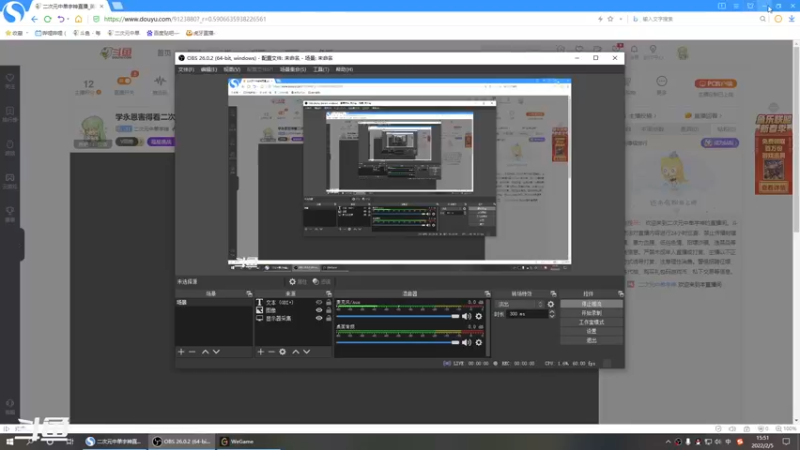
Task: Toggle visibility of display capture source
Action: [x=319, y=318]
